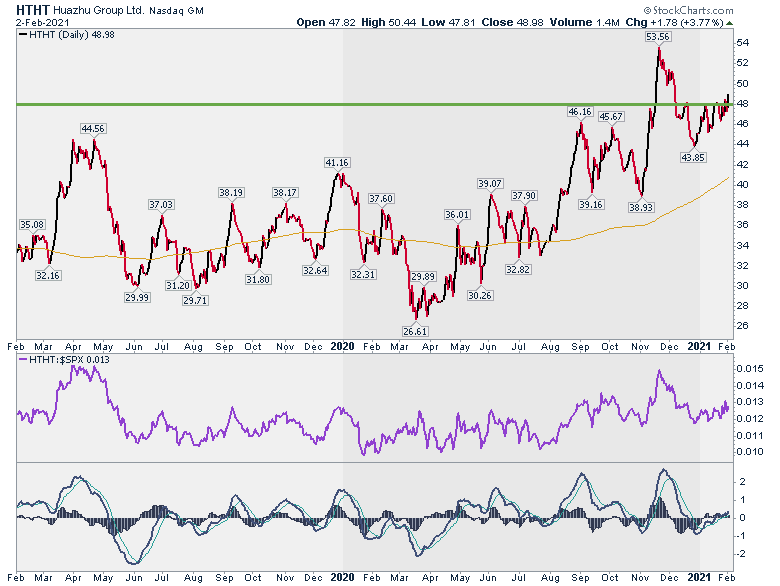Click the Low 47.81 value
780x586 pixels.
click(448, 22)
